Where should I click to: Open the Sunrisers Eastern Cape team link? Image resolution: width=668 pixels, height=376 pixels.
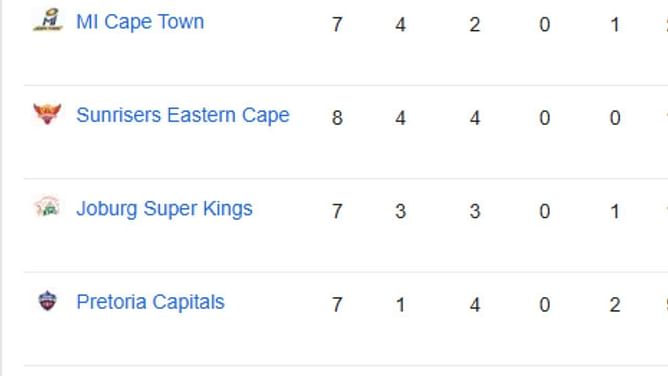click(x=183, y=115)
